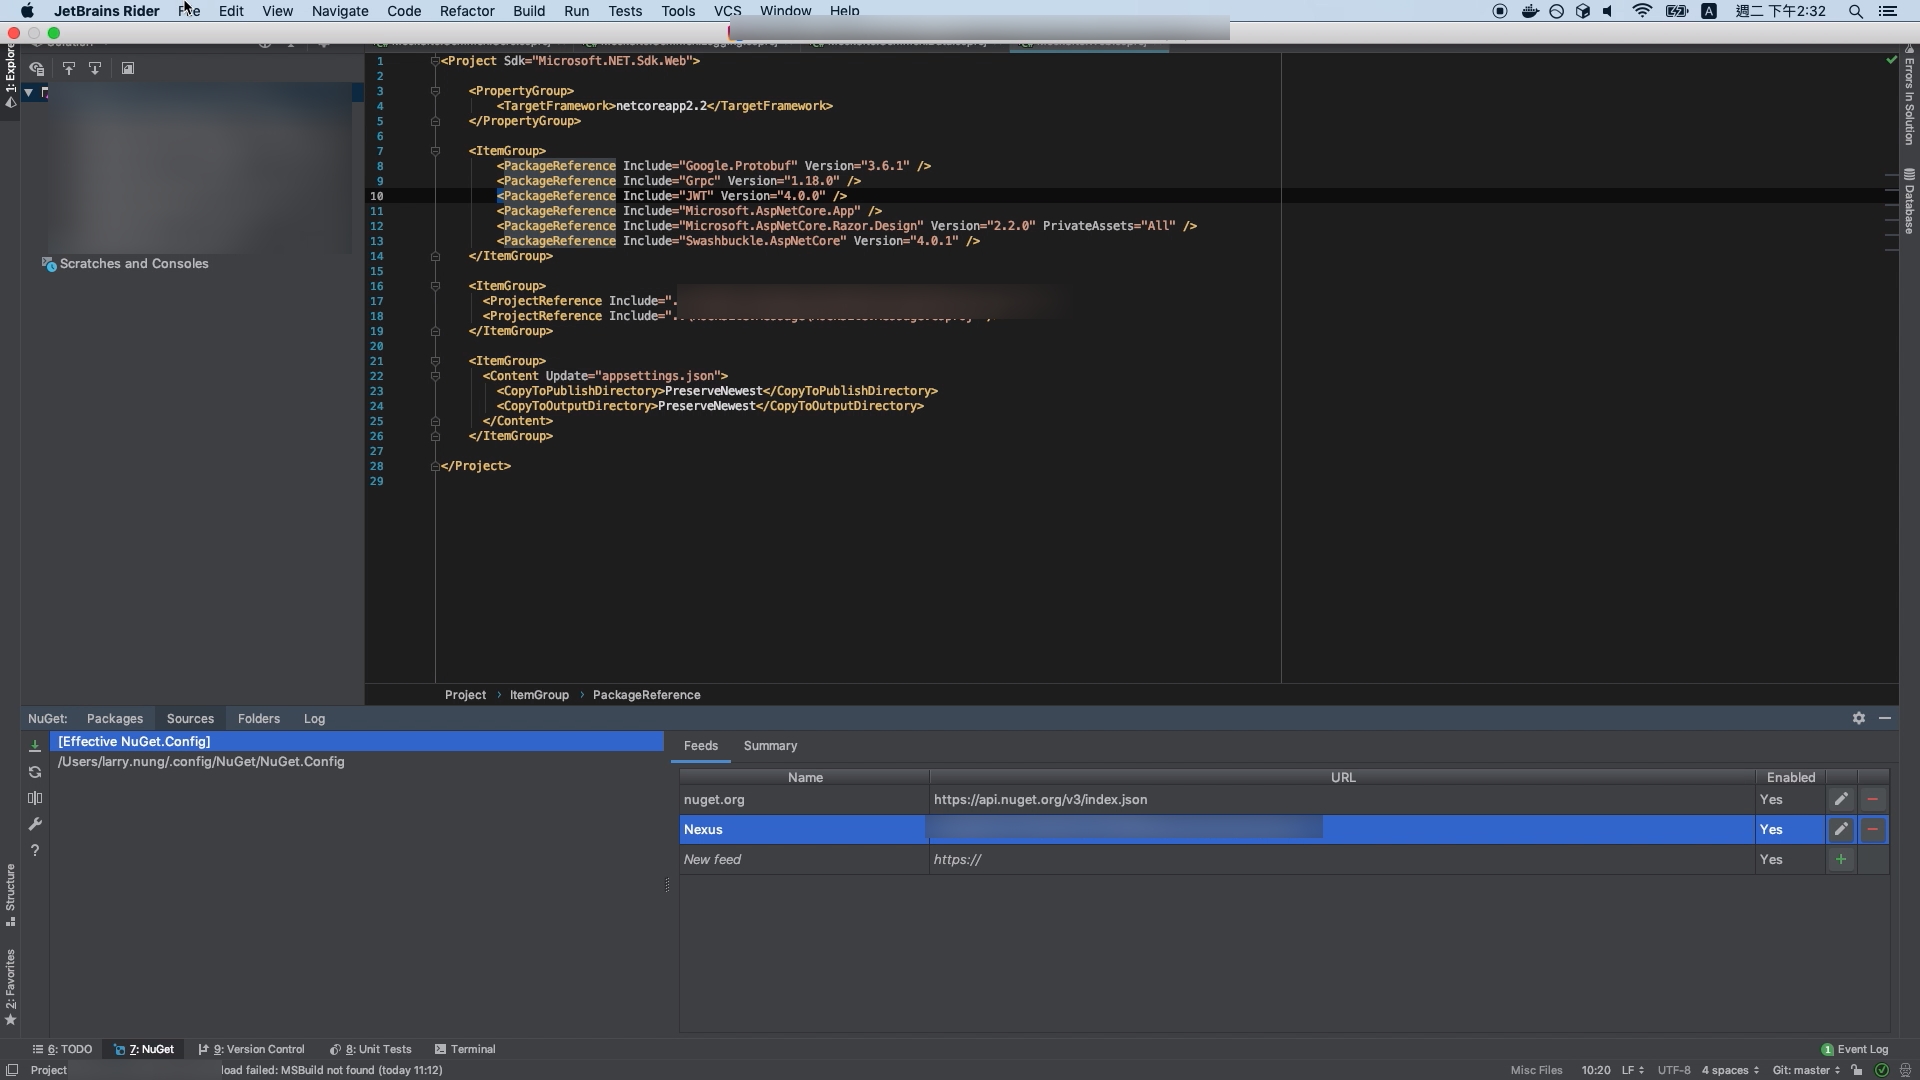Screen dimensions: 1920x1080
Task: Fold the first ItemGroup at line 7
Action: [435, 151]
